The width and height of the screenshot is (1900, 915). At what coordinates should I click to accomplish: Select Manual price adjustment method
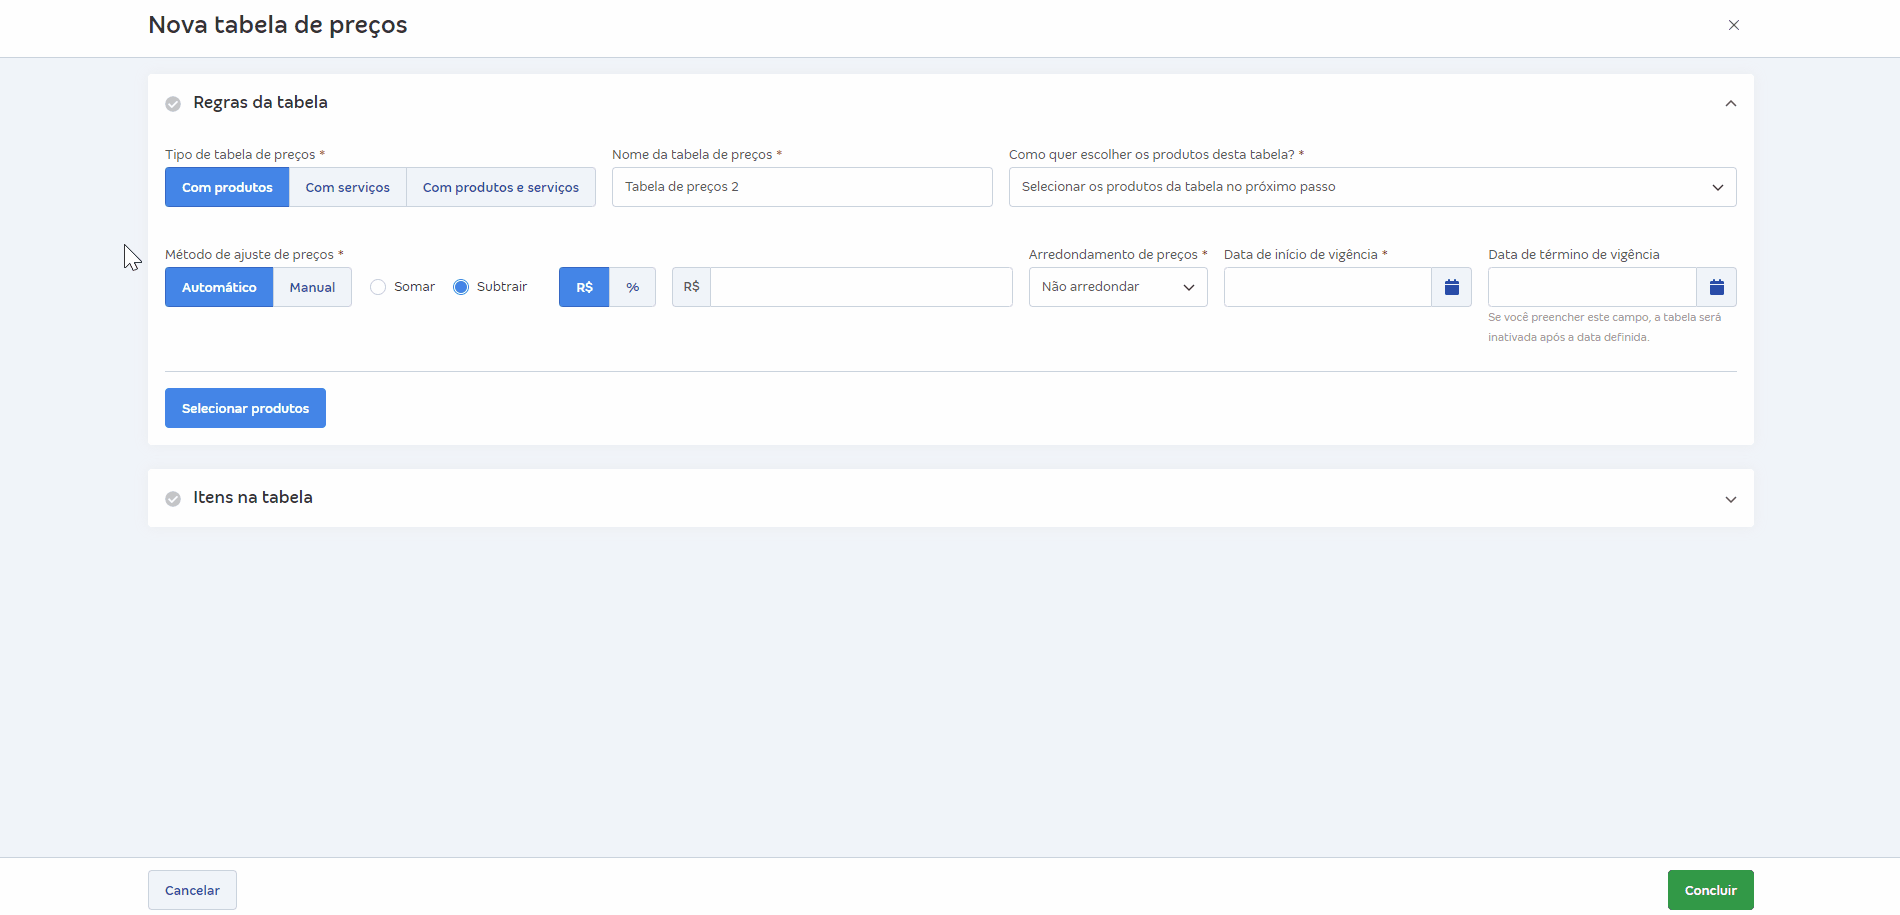[312, 287]
